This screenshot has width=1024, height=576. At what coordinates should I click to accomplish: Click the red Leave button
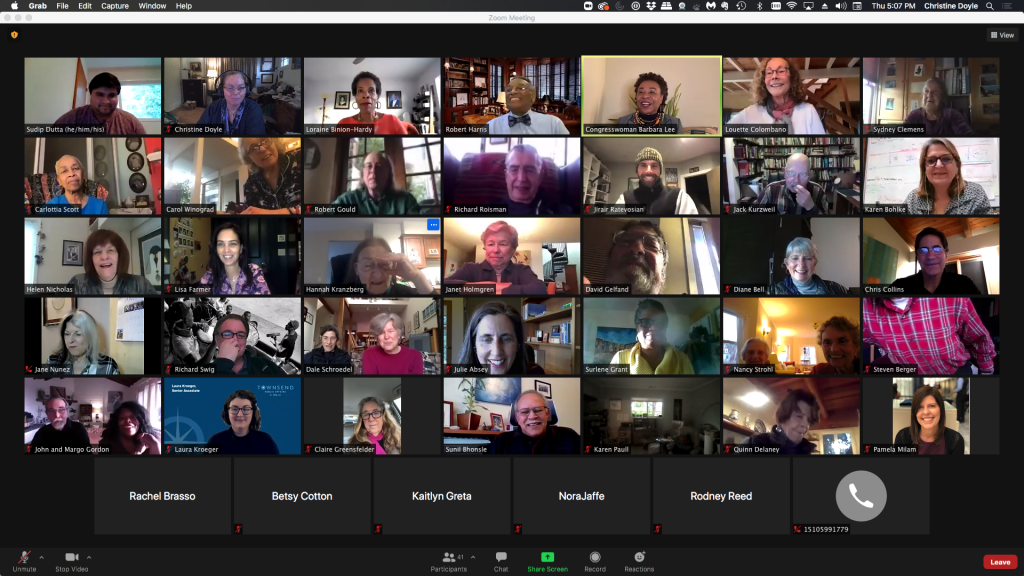point(999,562)
